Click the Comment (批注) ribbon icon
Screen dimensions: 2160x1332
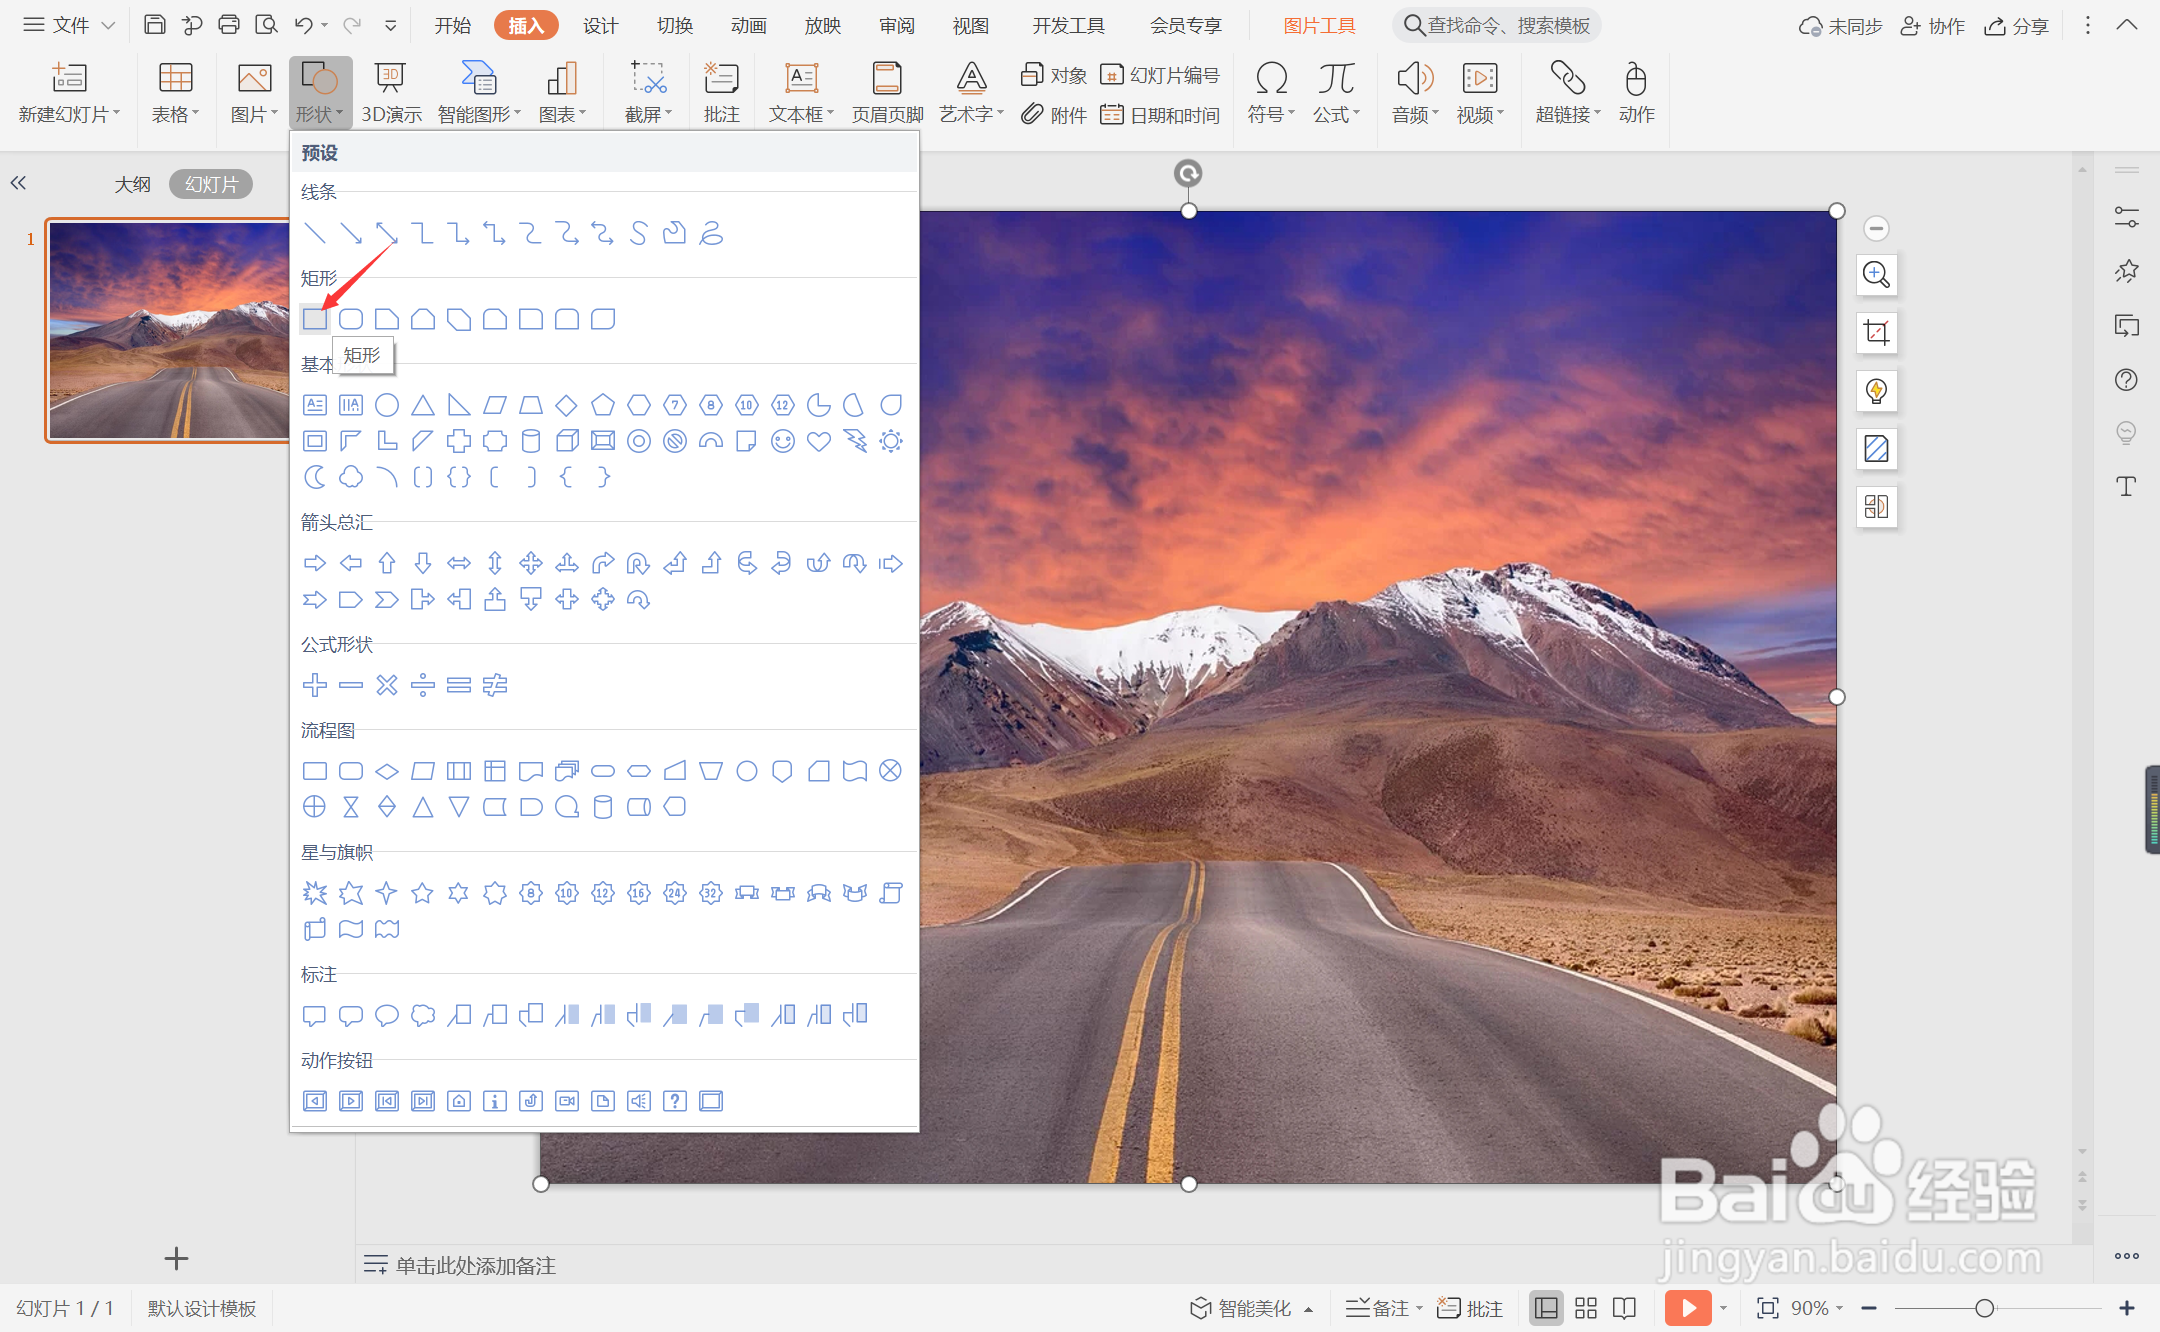(x=721, y=93)
